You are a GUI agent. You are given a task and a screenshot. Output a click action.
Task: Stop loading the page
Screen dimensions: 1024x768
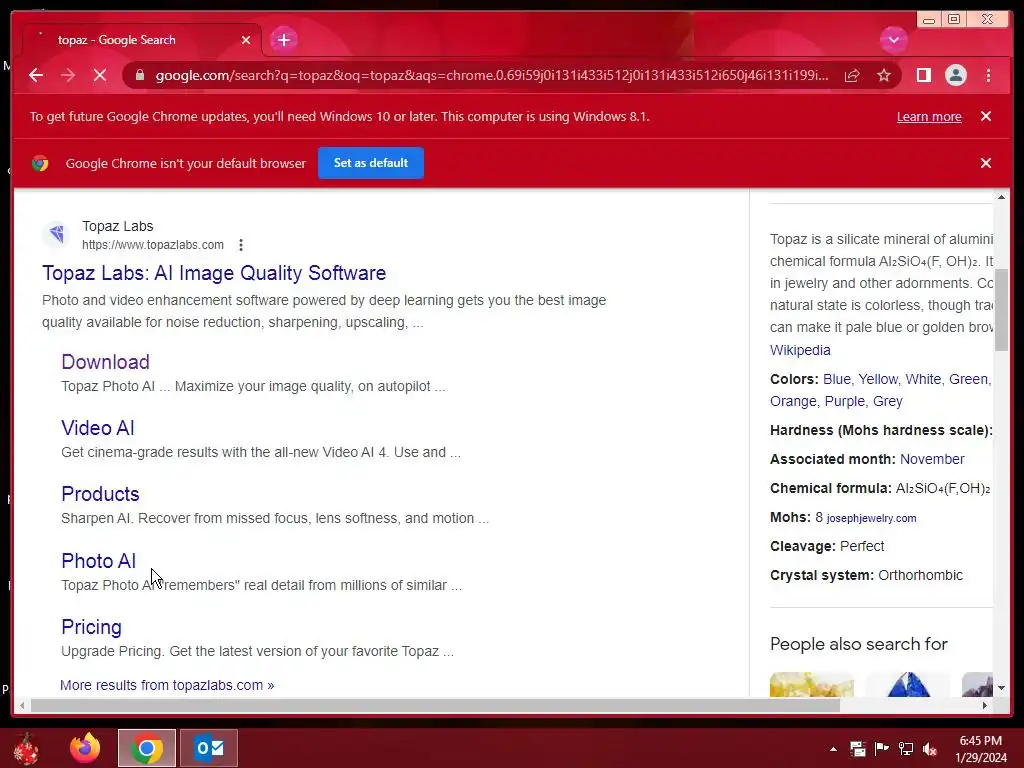(x=100, y=75)
